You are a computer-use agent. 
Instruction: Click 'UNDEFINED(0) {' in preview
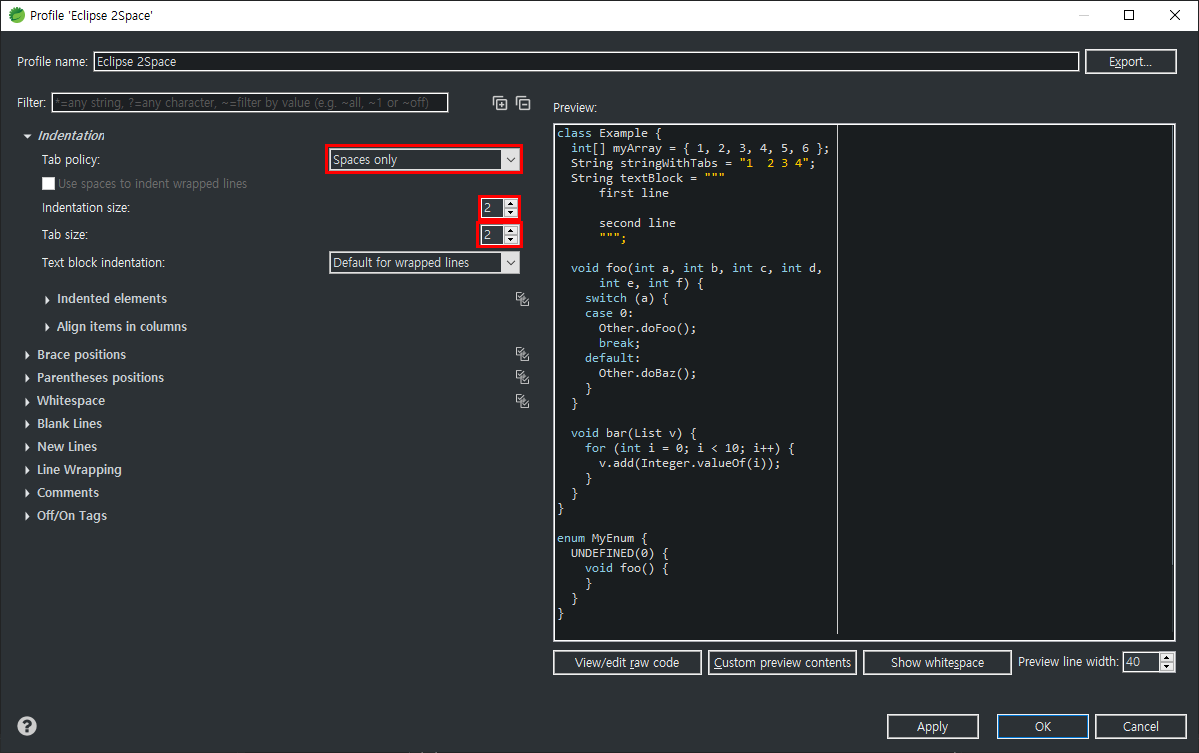point(619,553)
